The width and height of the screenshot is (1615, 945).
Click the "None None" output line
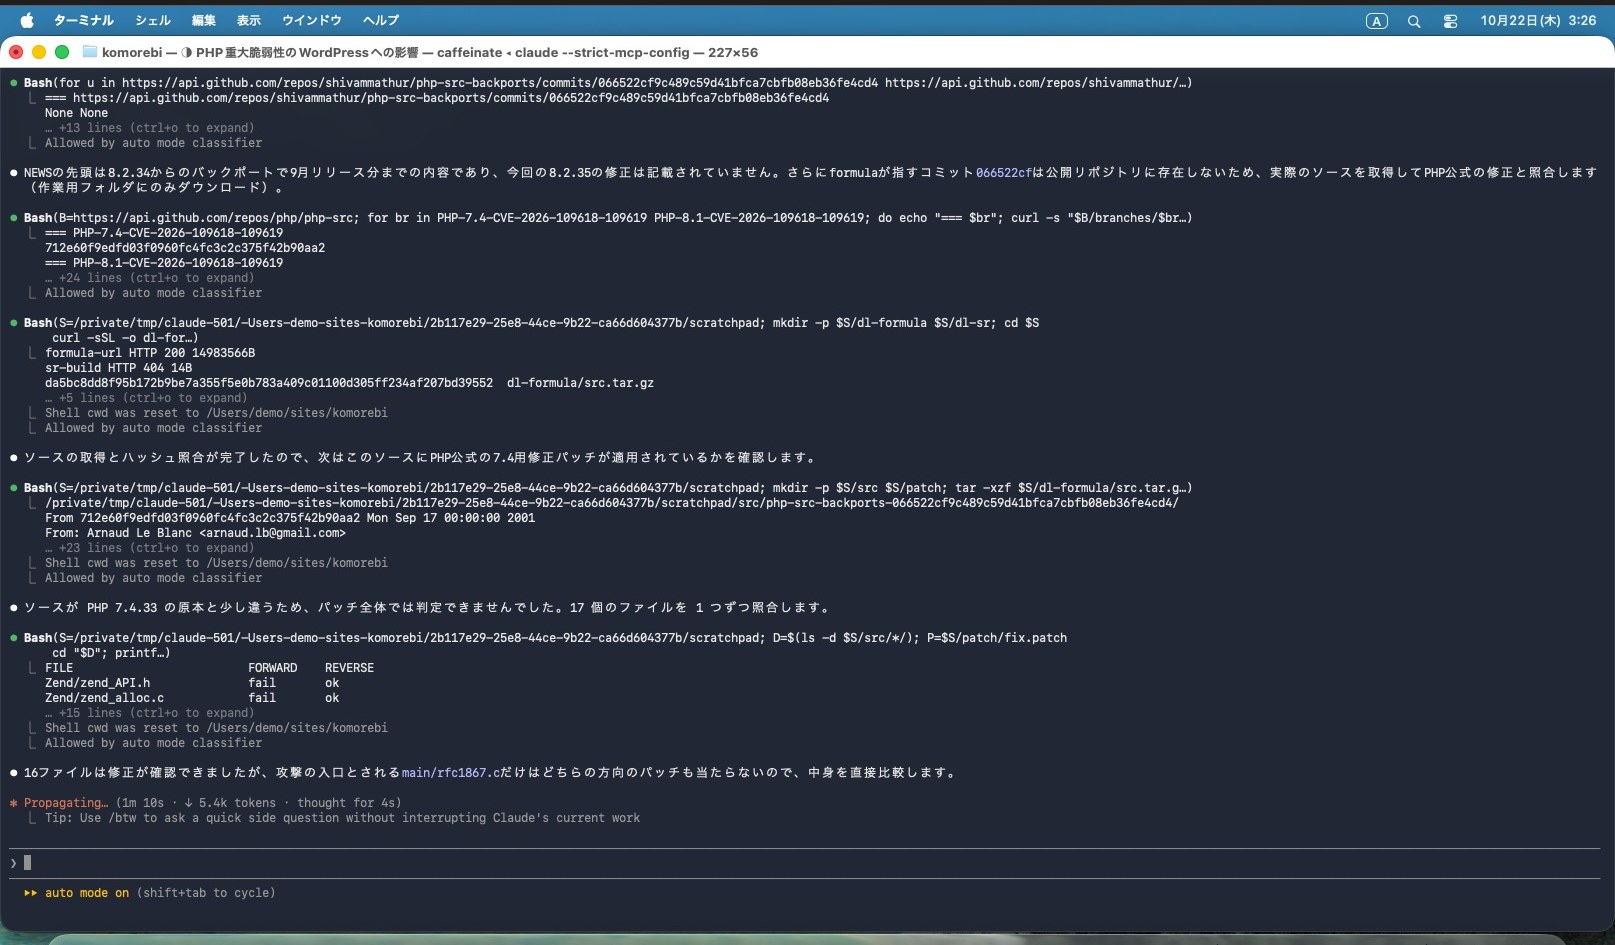point(76,113)
